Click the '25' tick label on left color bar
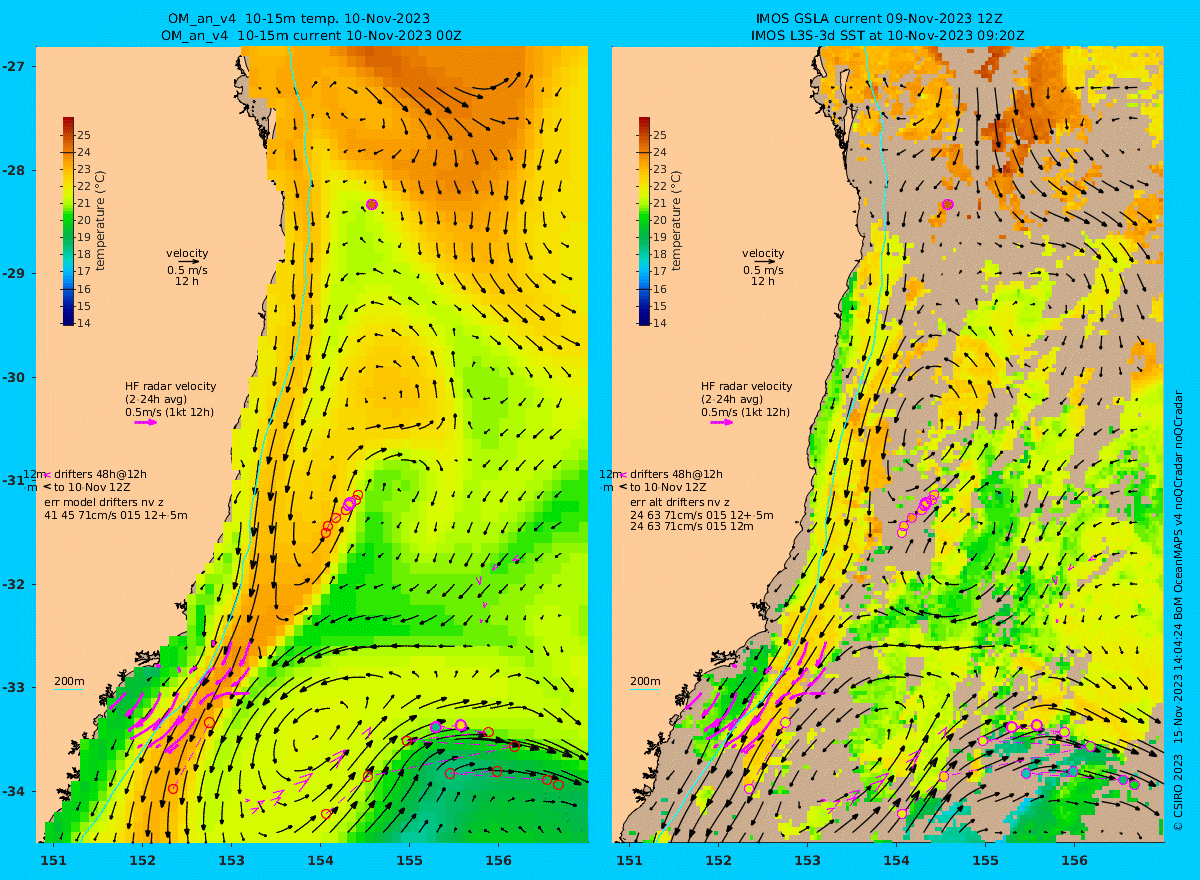Image resolution: width=1200 pixels, height=880 pixels. [85, 135]
